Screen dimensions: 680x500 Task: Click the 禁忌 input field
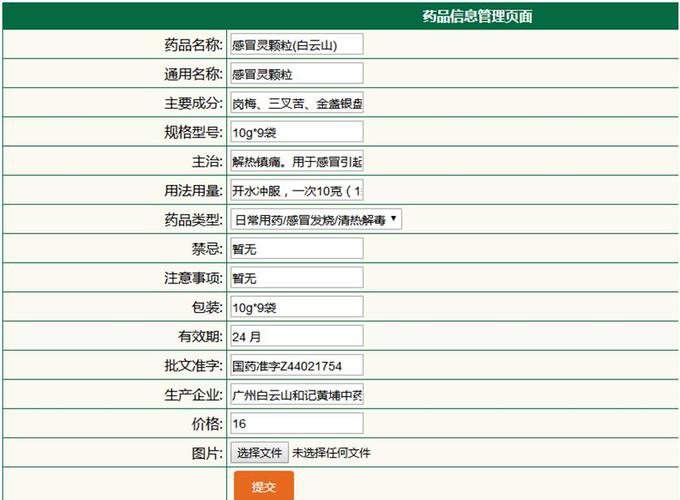pos(297,248)
